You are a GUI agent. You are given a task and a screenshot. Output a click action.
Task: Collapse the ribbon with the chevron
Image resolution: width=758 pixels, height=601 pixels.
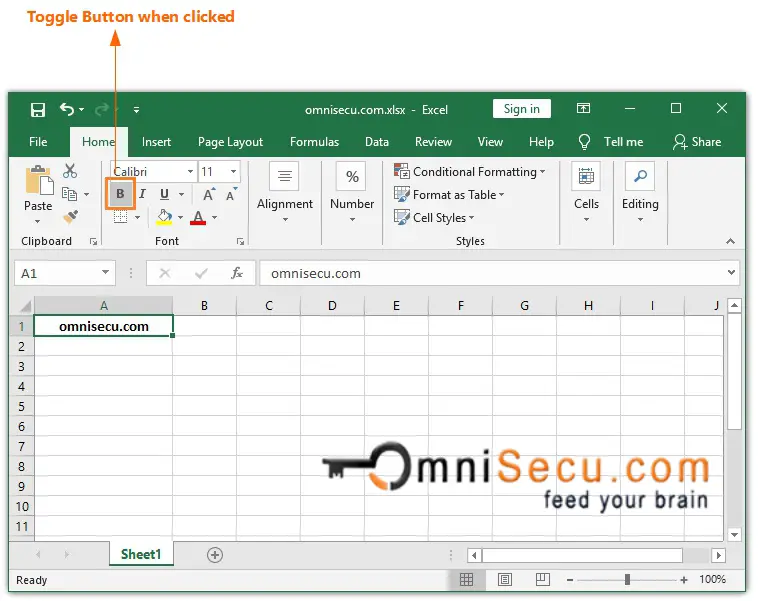coord(730,241)
